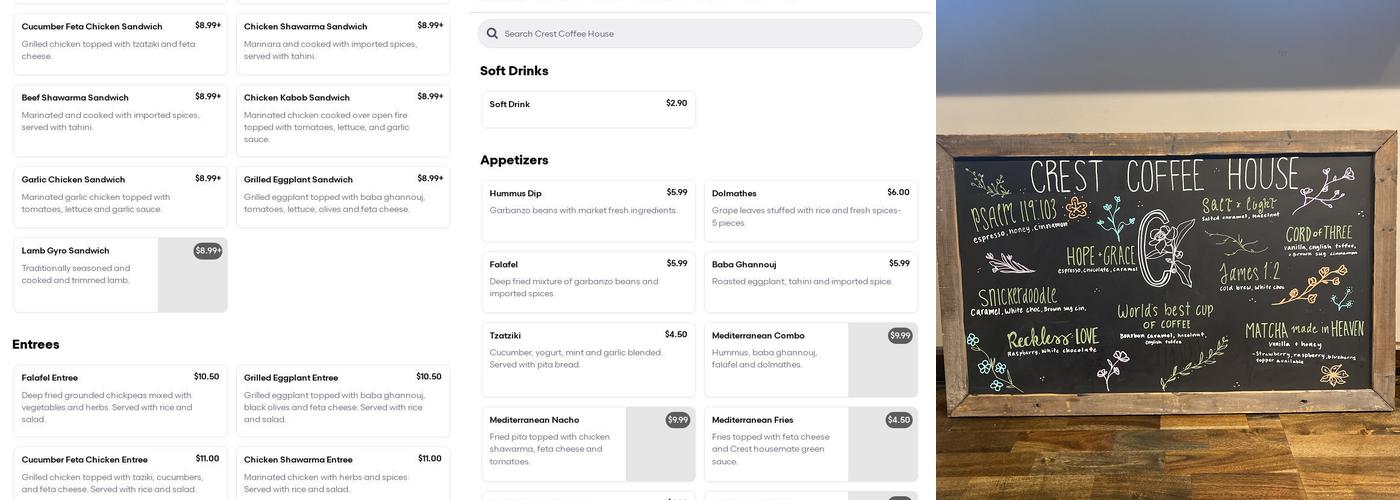Choose the Chicken Kabob Sandwich
This screenshot has width=1400, height=500.
(342, 124)
